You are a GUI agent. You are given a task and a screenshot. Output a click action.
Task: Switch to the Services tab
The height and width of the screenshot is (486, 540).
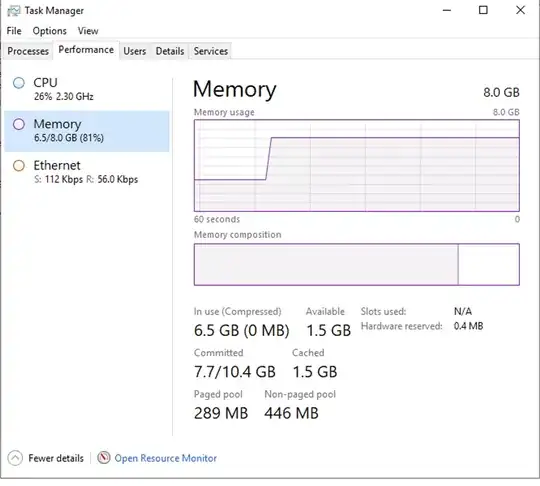point(211,51)
